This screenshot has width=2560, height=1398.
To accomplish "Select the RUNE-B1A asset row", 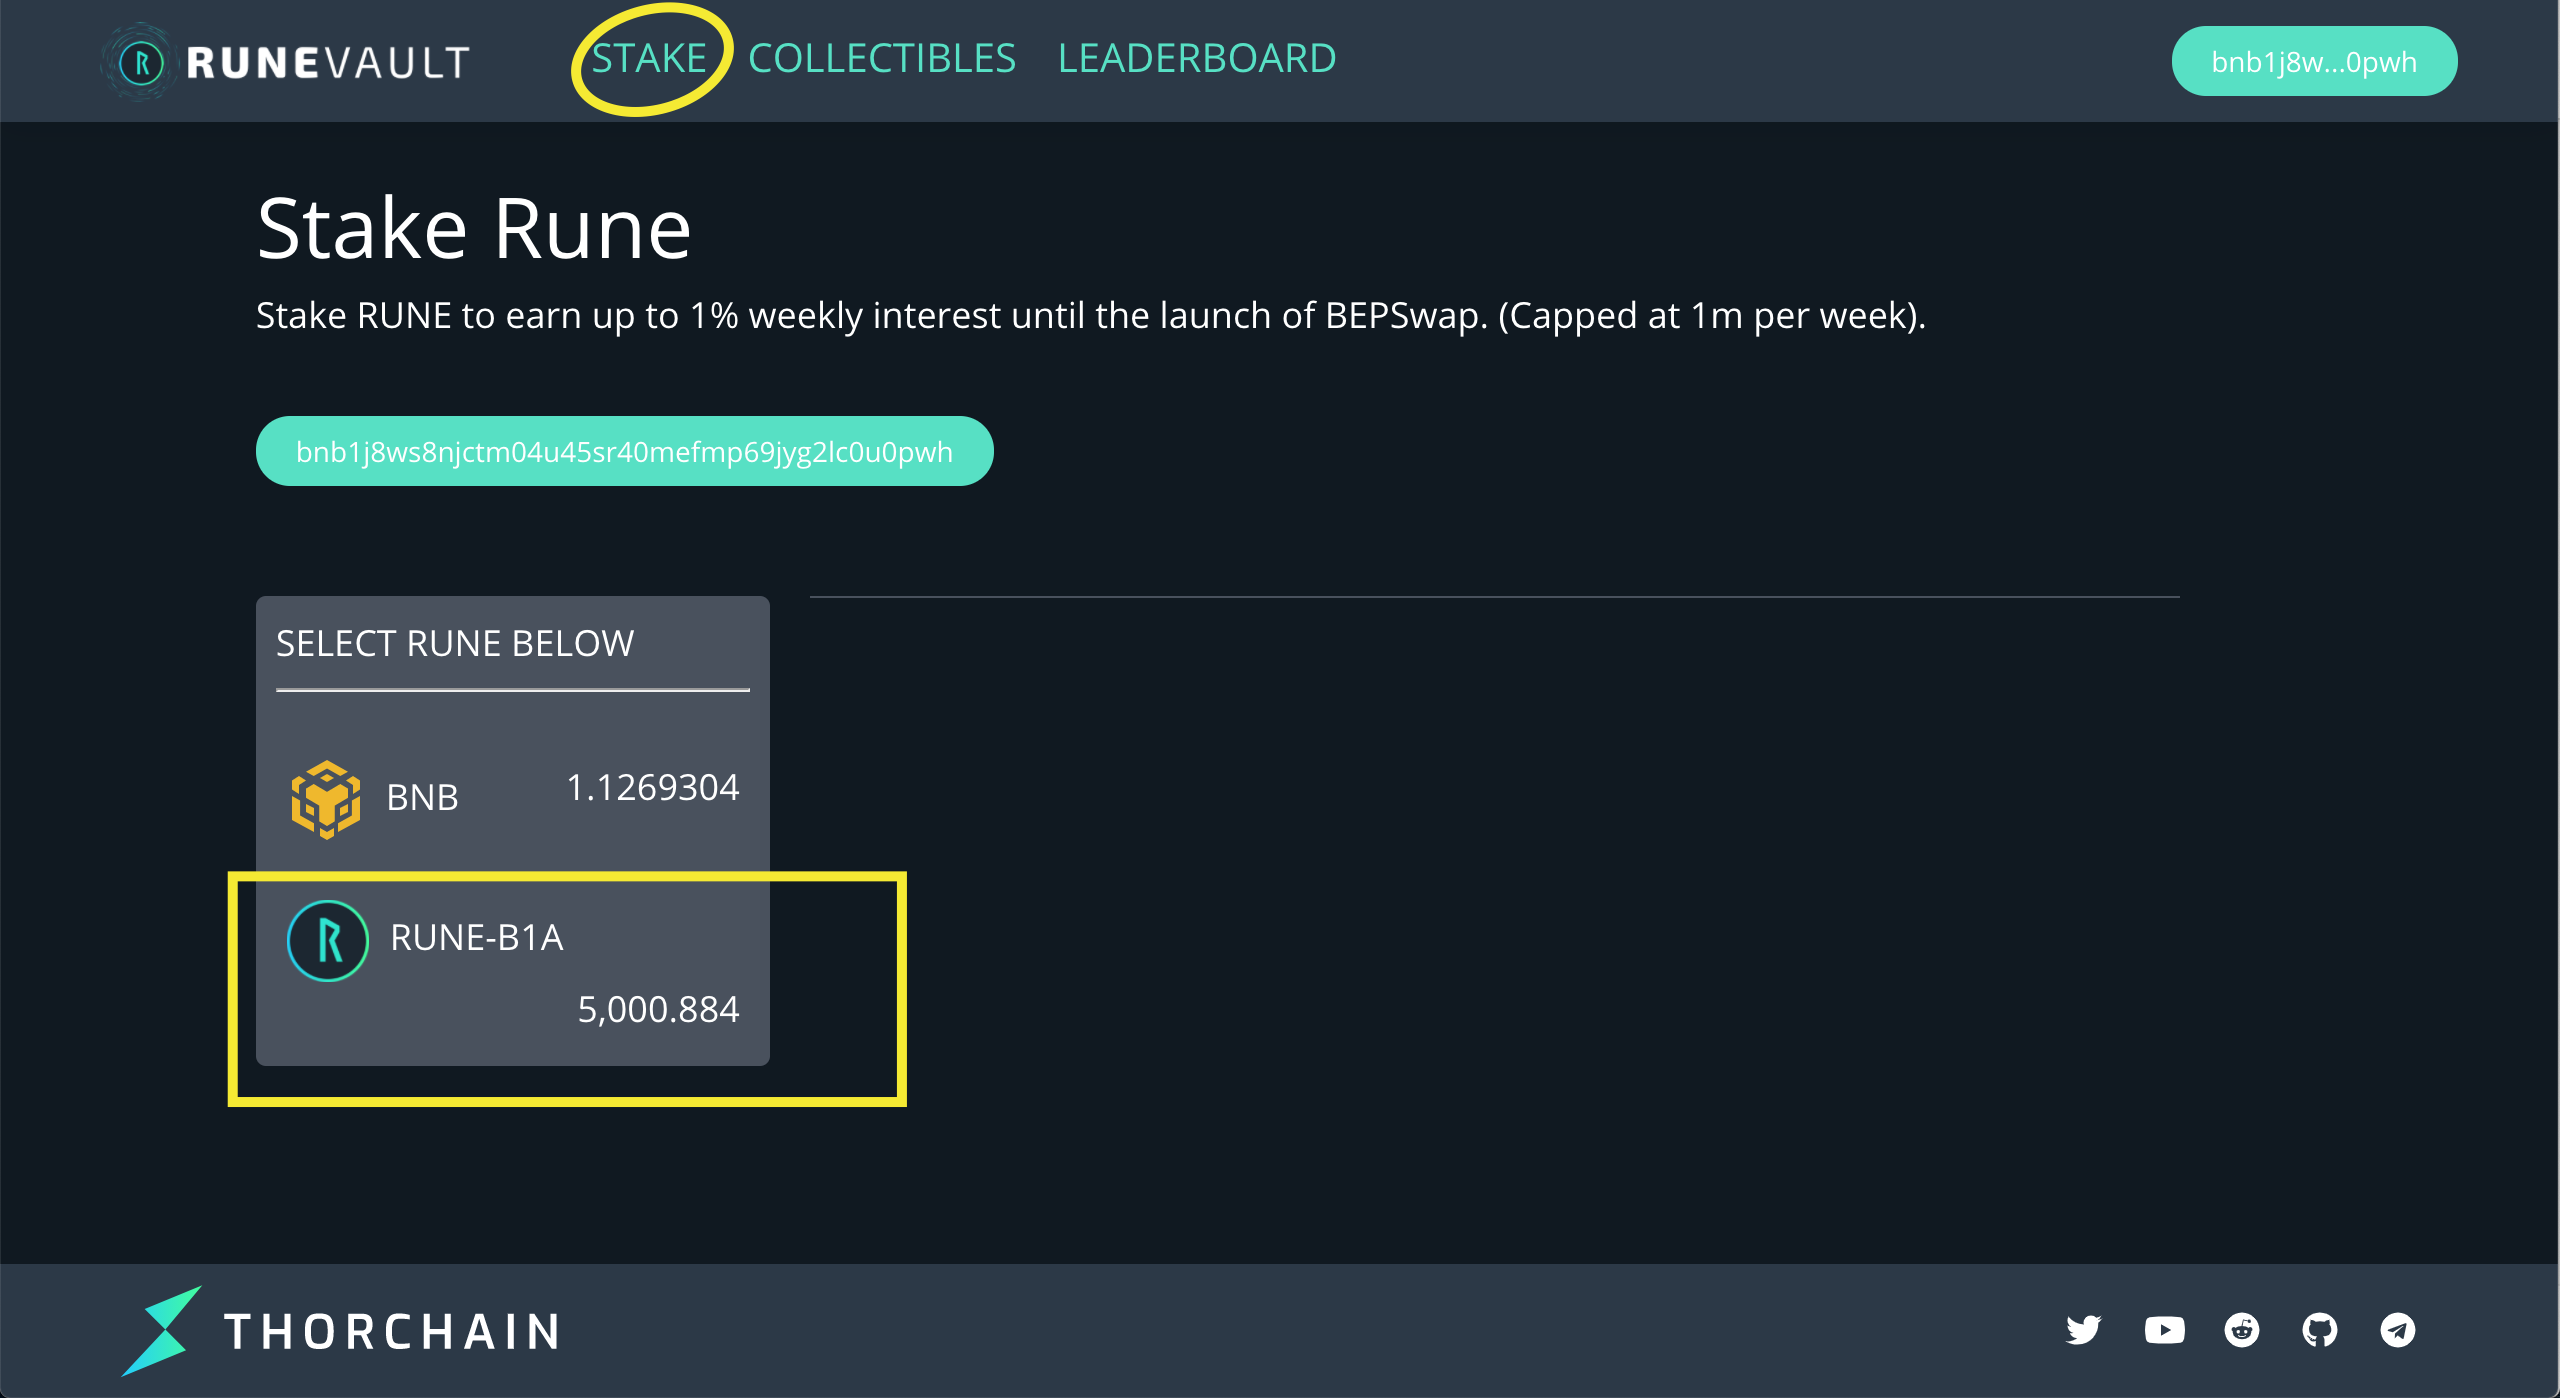I will point(512,970).
